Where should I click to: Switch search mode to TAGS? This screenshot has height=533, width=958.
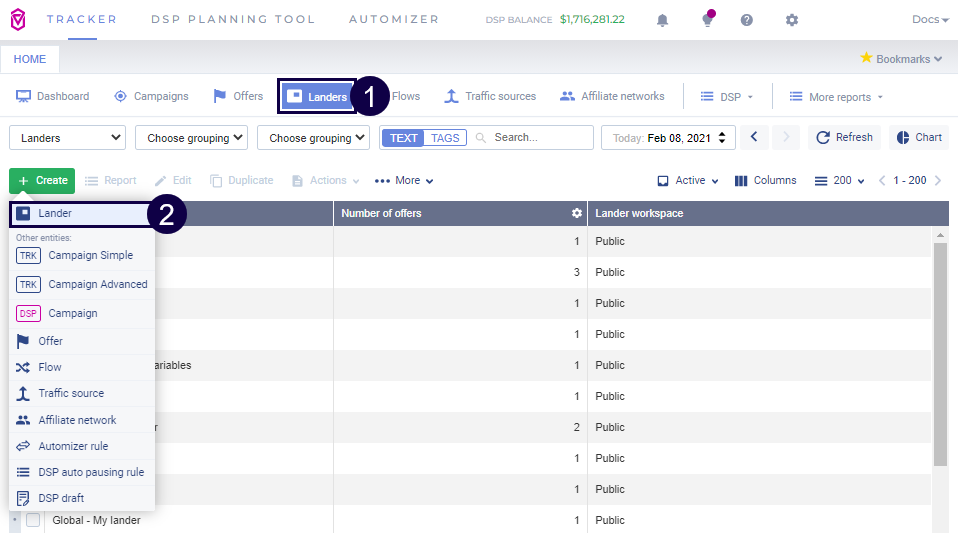click(x=445, y=138)
